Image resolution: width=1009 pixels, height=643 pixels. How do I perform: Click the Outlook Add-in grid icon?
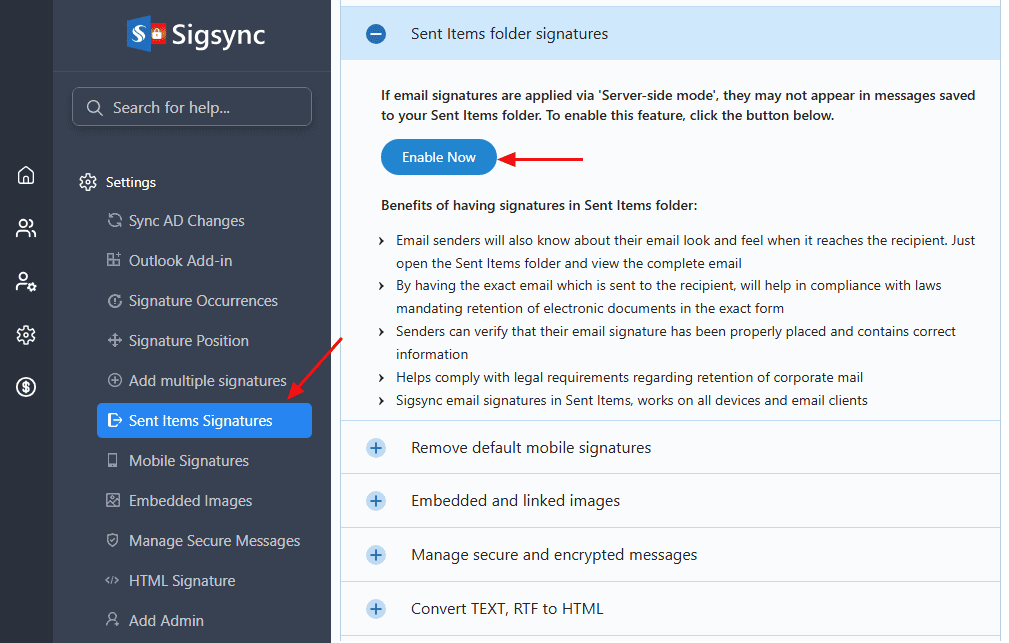114,261
